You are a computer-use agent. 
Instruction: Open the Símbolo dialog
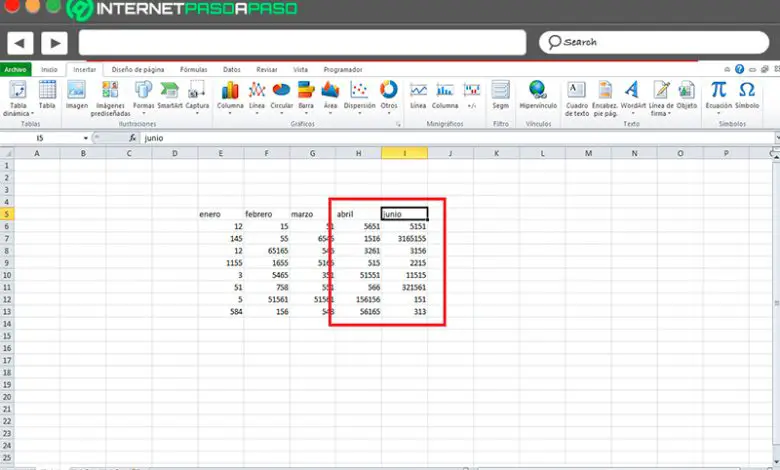(x=747, y=94)
